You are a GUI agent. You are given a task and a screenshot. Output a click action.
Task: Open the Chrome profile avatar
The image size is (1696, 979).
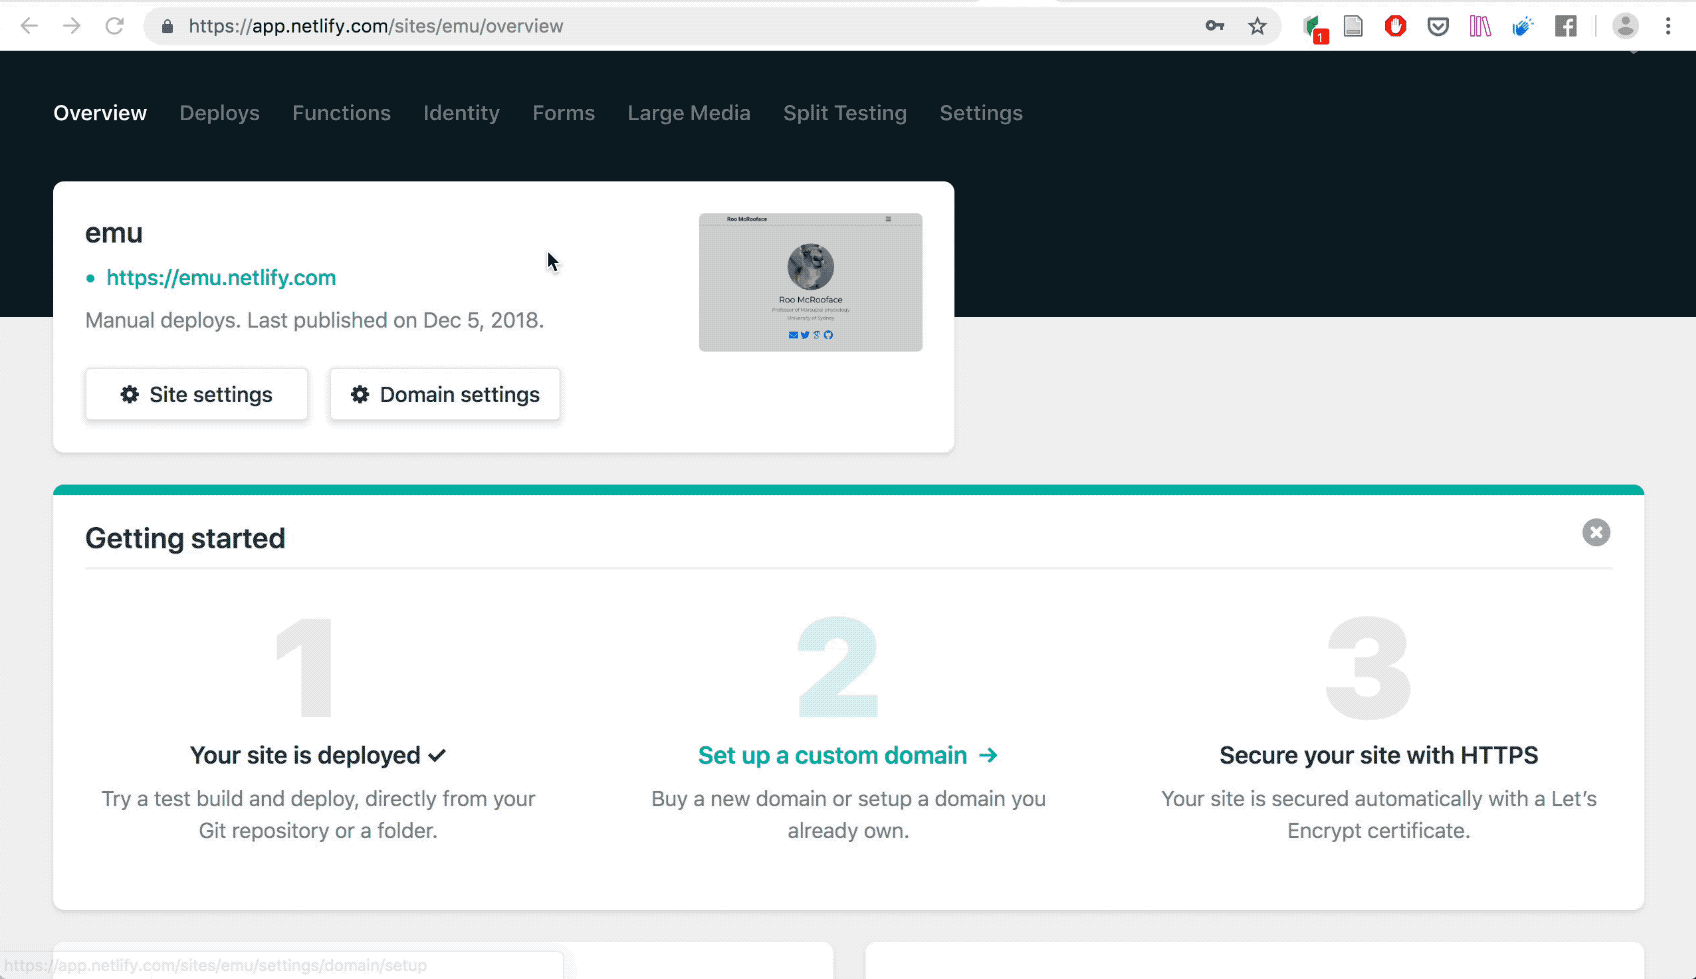(x=1626, y=26)
